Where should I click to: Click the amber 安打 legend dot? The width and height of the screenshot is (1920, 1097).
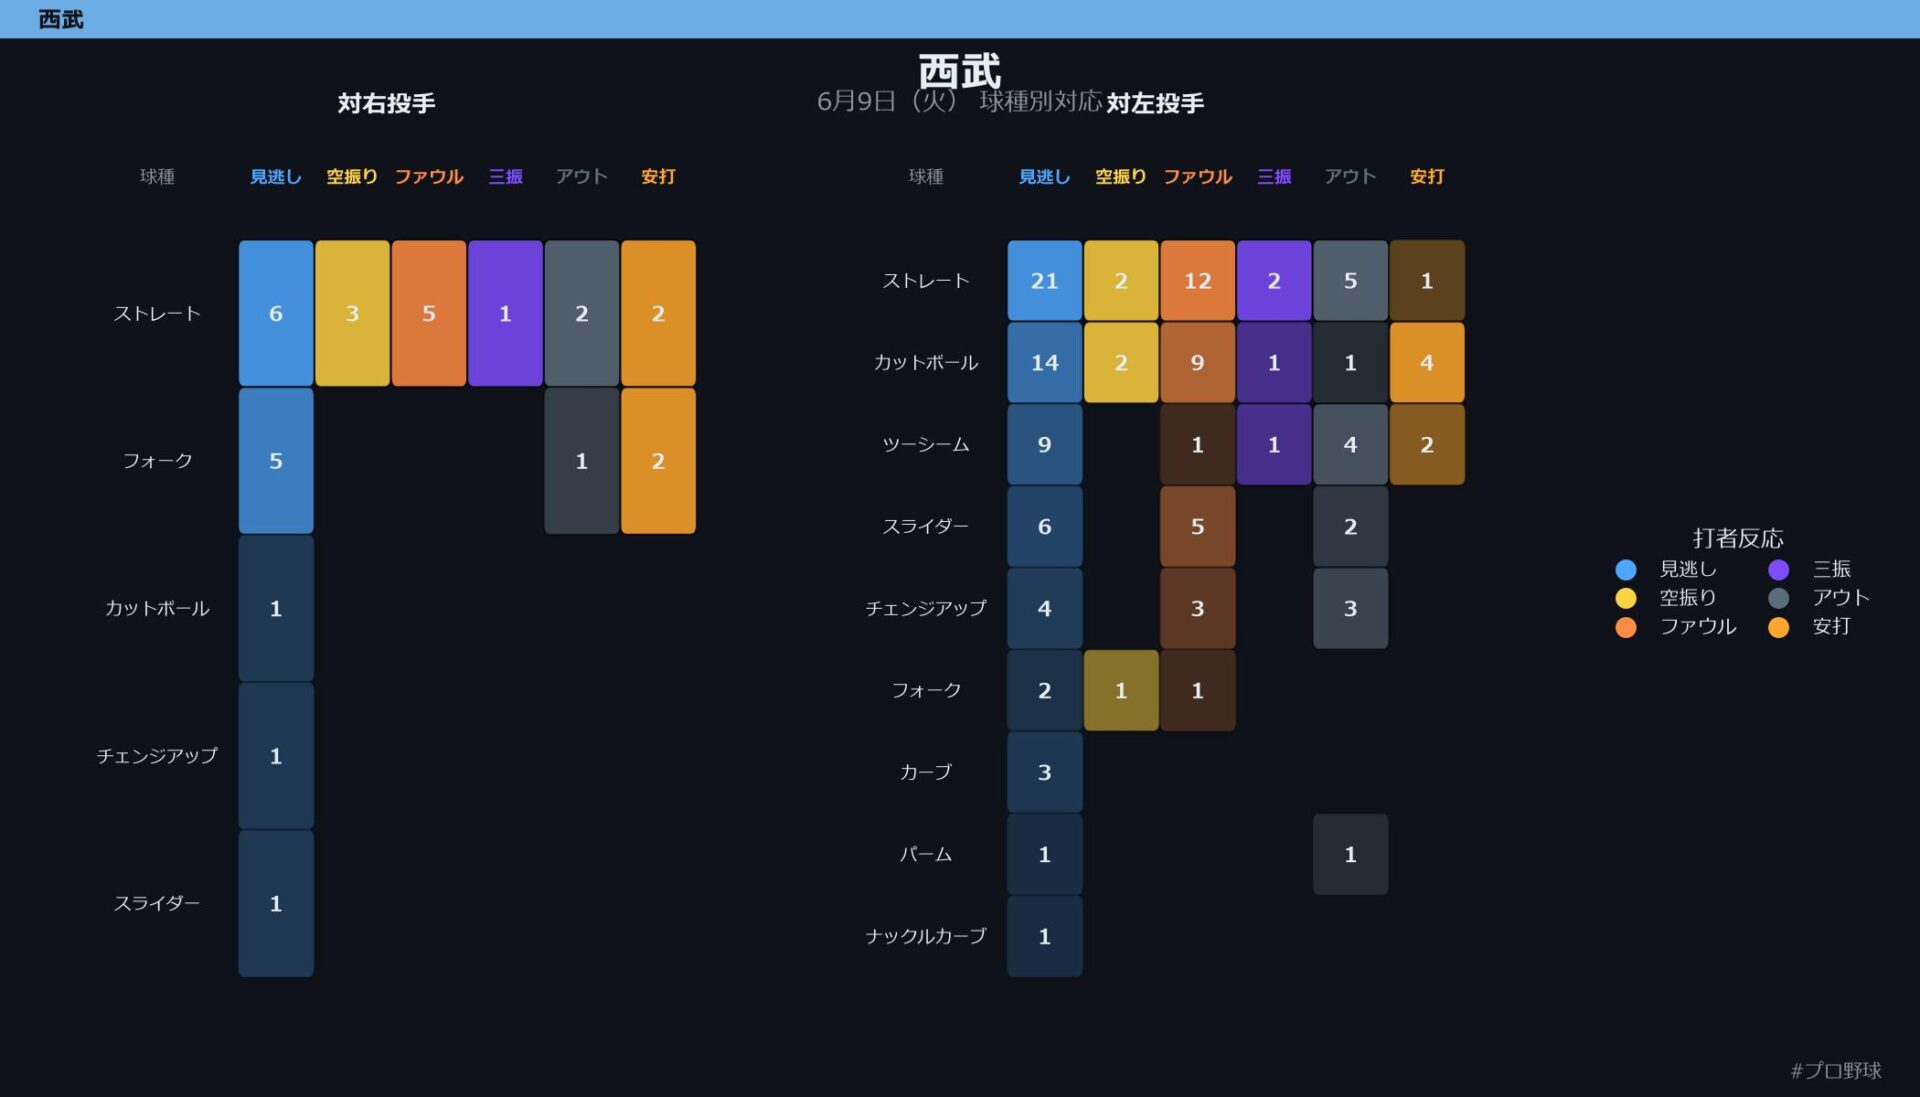[x=1778, y=627]
